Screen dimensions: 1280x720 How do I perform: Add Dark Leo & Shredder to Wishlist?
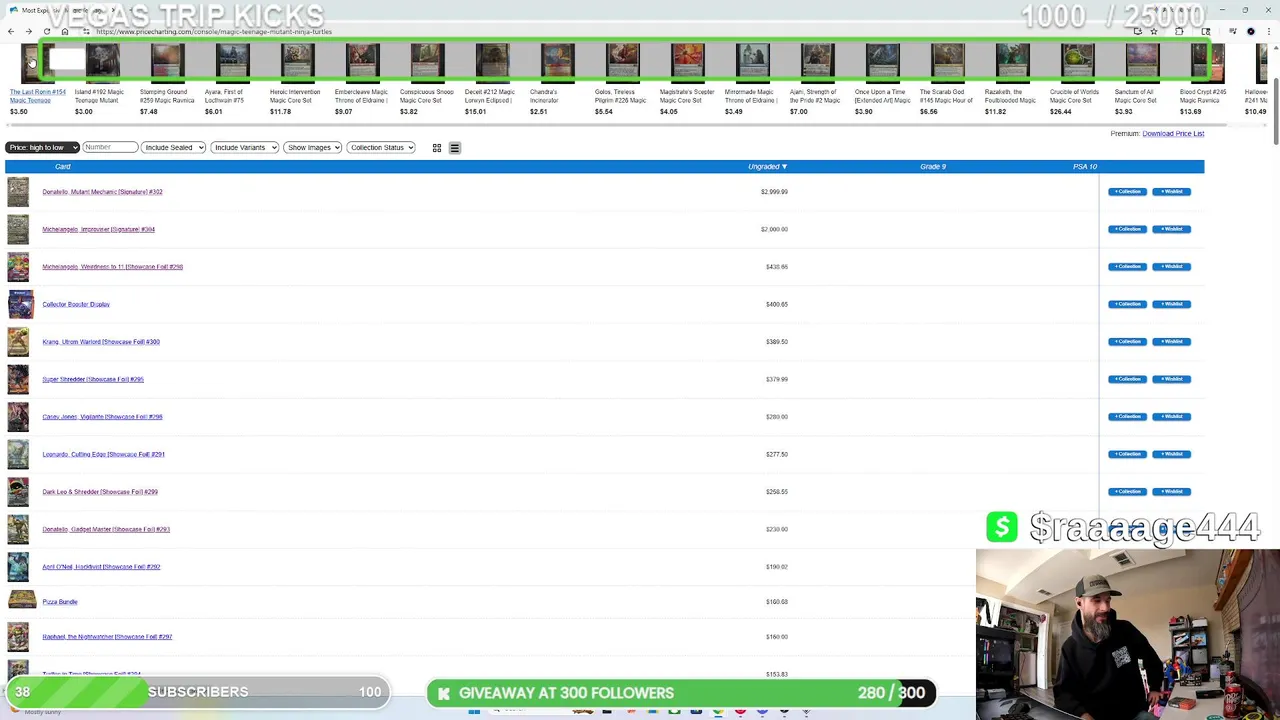click(x=1171, y=492)
